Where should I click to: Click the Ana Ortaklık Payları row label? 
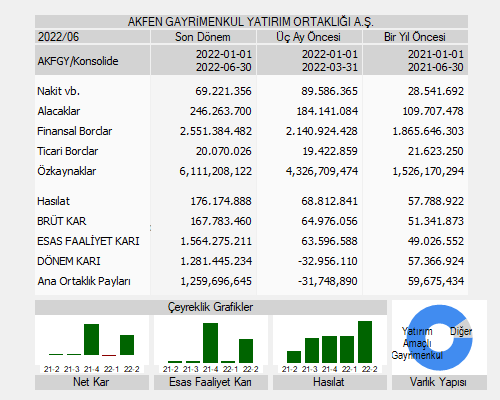pos(84,281)
